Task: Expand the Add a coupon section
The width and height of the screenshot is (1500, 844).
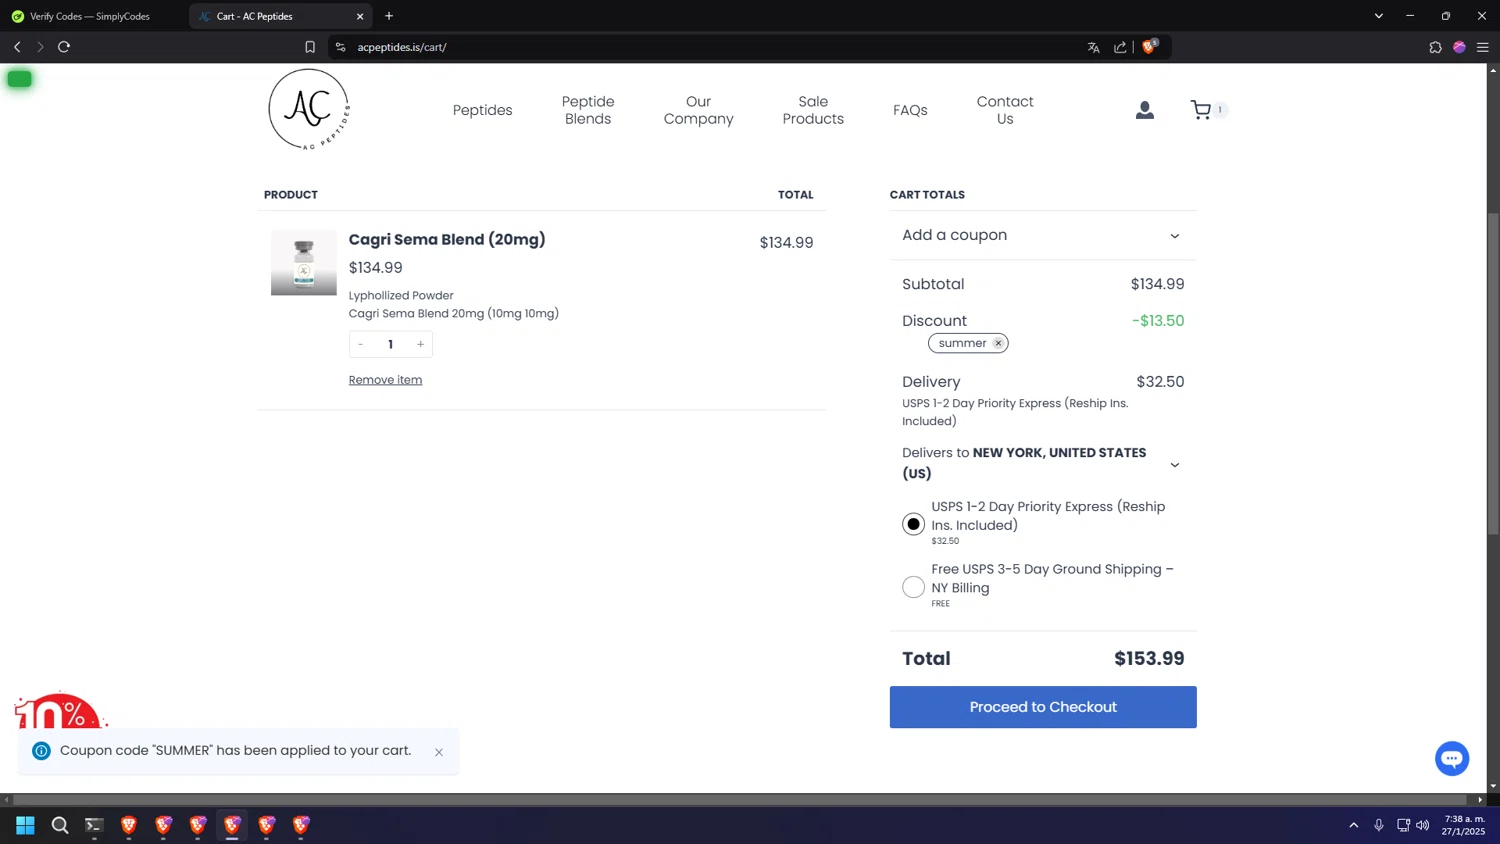Action: [x=1042, y=235]
